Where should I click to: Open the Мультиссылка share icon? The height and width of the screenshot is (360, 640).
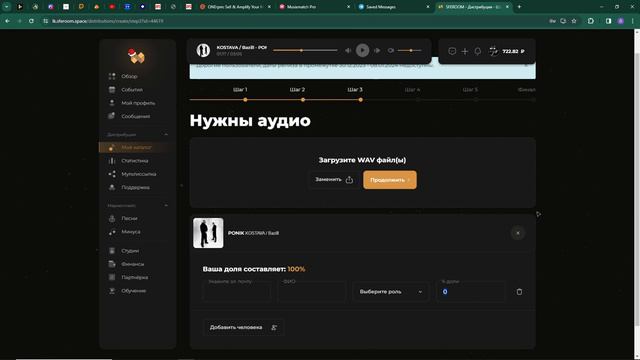pyautogui.click(x=112, y=174)
